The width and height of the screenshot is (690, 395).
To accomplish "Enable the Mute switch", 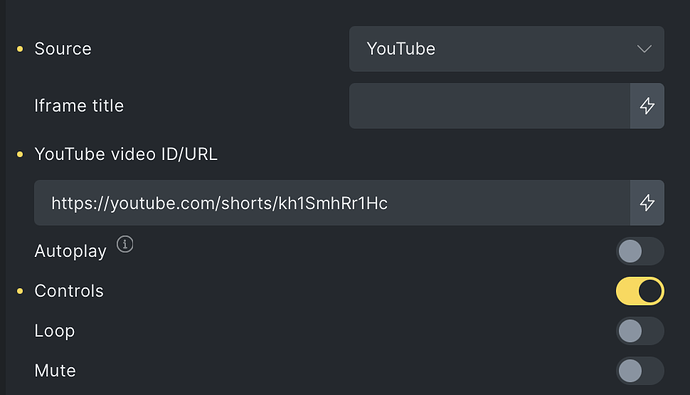I will tap(640, 371).
